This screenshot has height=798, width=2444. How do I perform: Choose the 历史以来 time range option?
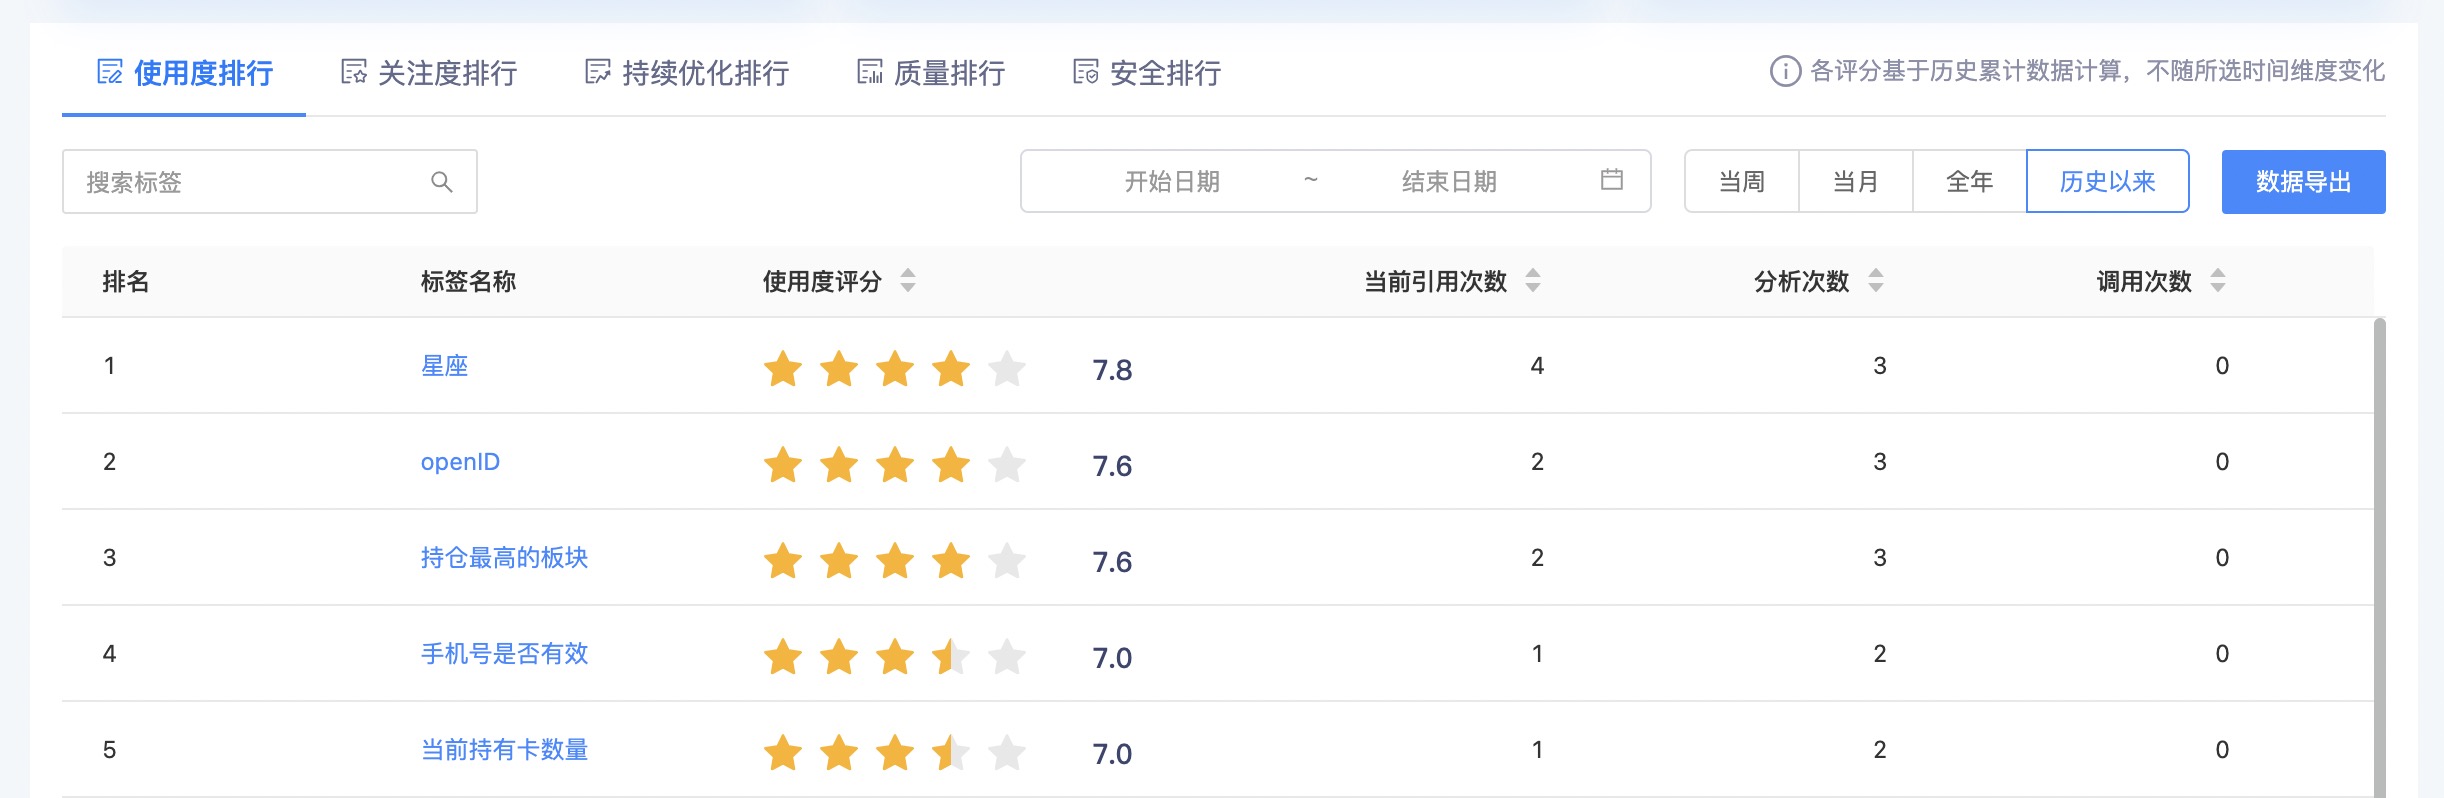click(2107, 181)
